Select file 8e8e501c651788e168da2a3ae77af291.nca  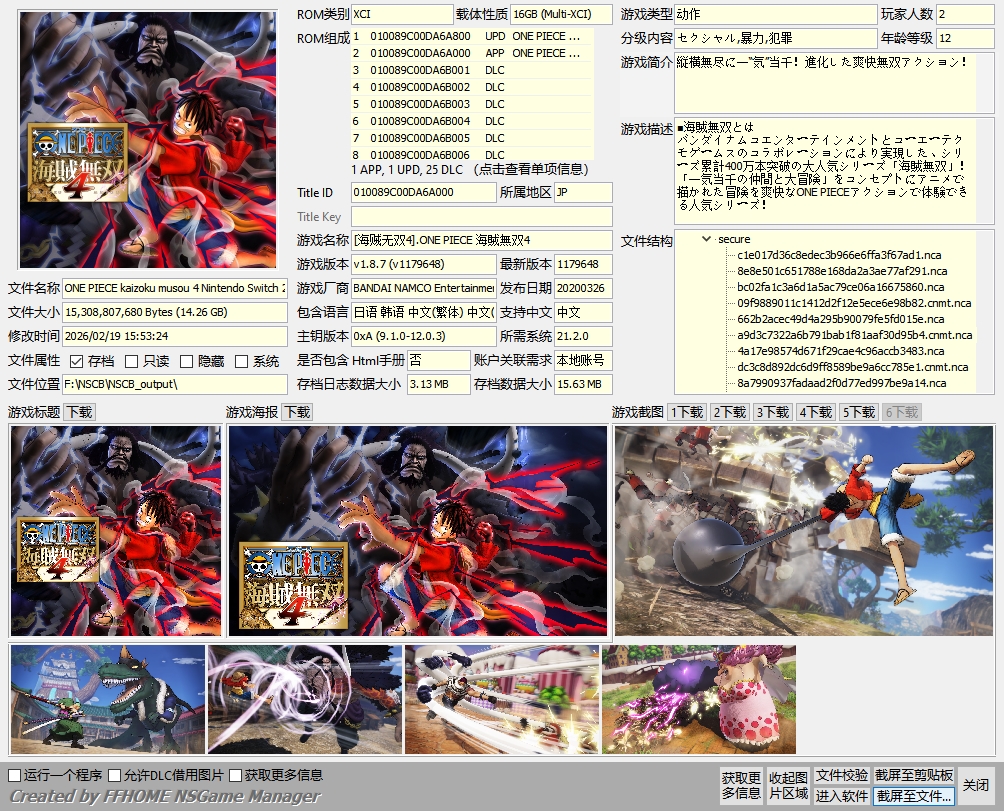(x=842, y=271)
